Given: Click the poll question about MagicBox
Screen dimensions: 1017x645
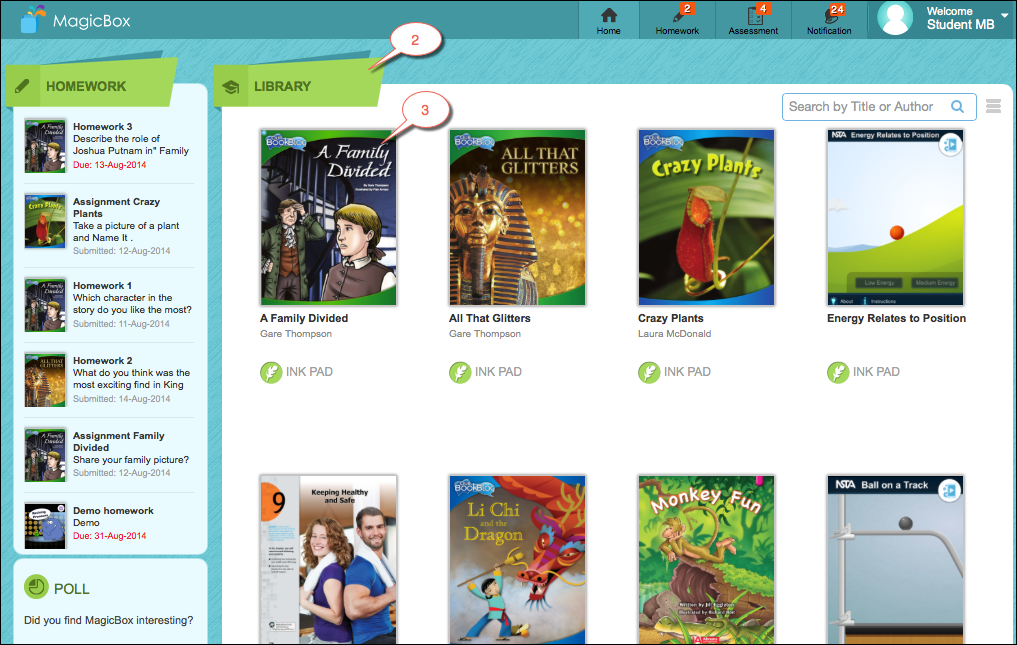Looking at the screenshot, I should pos(108,620).
